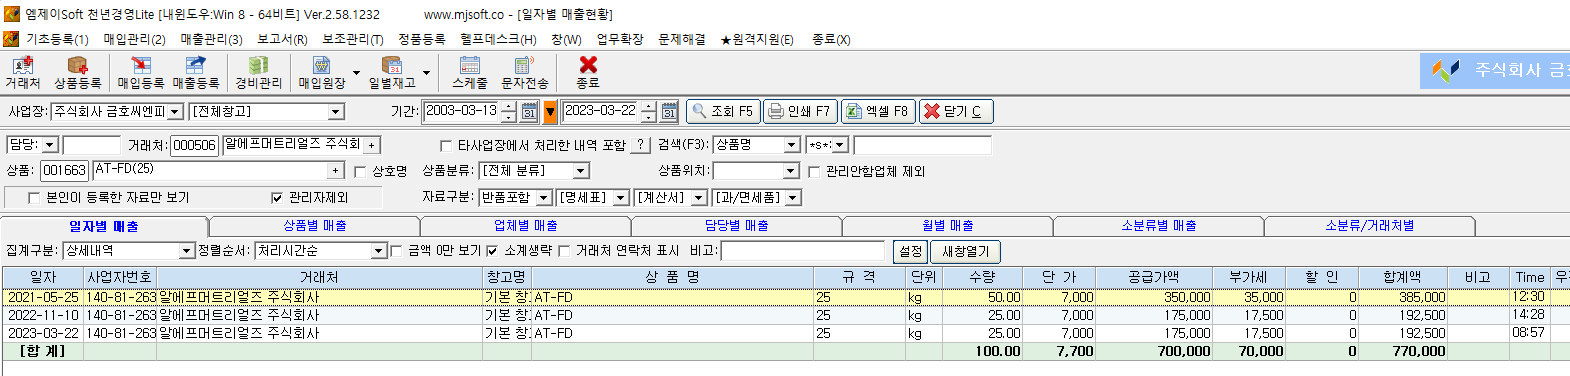Image resolution: width=1570 pixels, height=376 pixels.
Task: Open the 계산서 dropdown
Action: coord(699,198)
